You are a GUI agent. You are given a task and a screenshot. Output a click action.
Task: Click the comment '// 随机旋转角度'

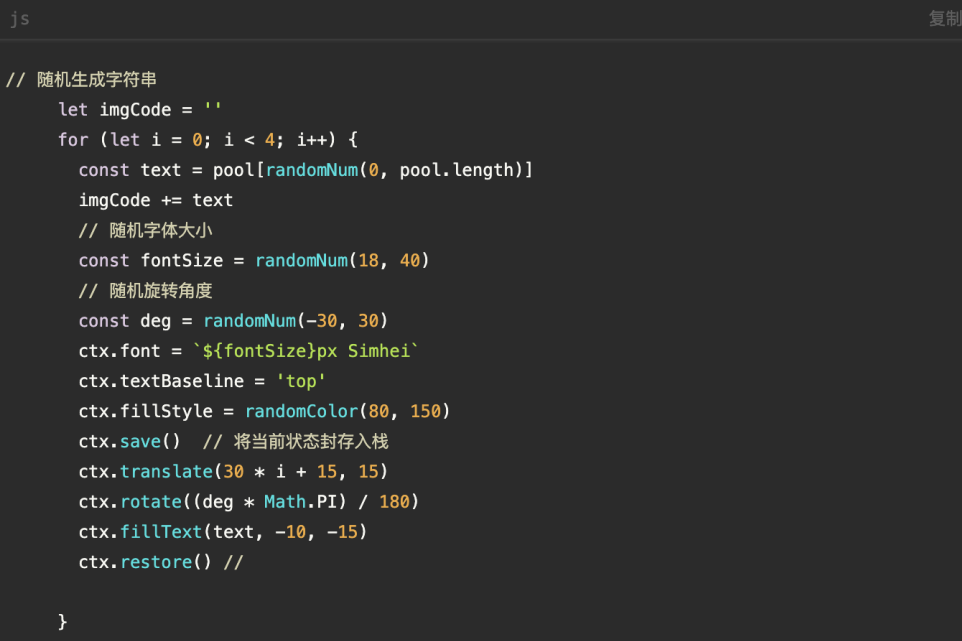[x=145, y=291]
